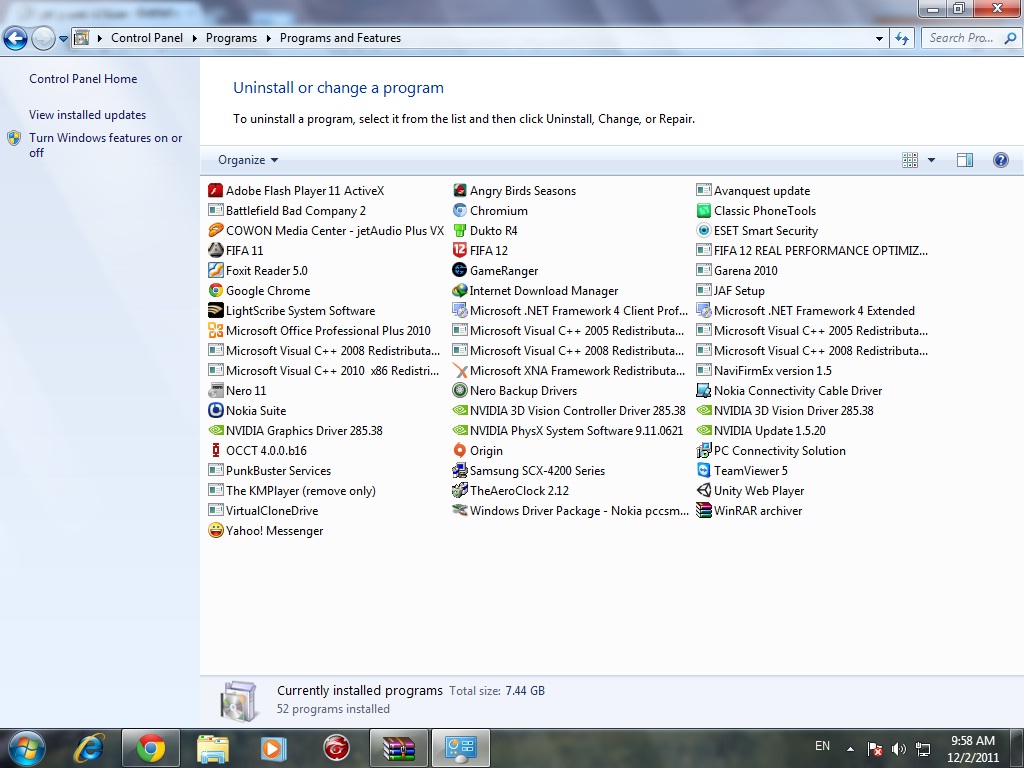The height and width of the screenshot is (768, 1024).
Task: Click the Dukto R4 icon
Action: point(460,231)
